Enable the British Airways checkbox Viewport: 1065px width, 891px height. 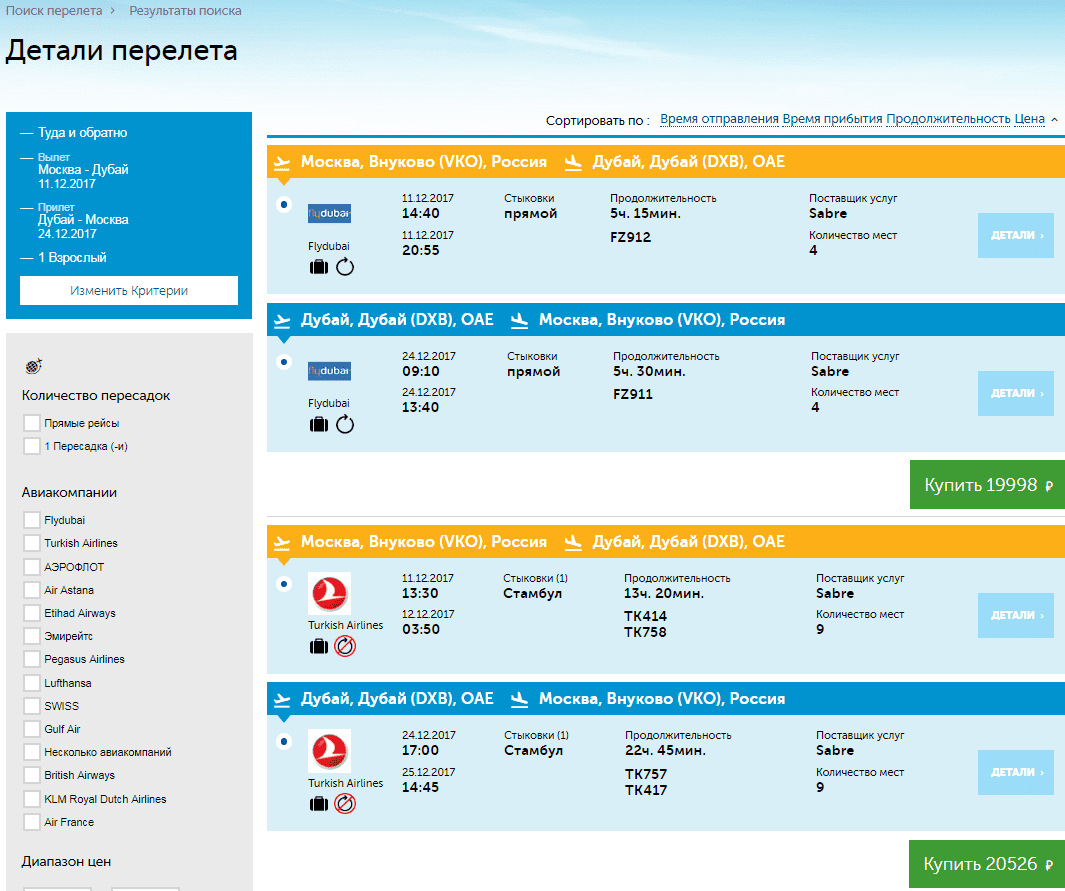[x=31, y=776]
